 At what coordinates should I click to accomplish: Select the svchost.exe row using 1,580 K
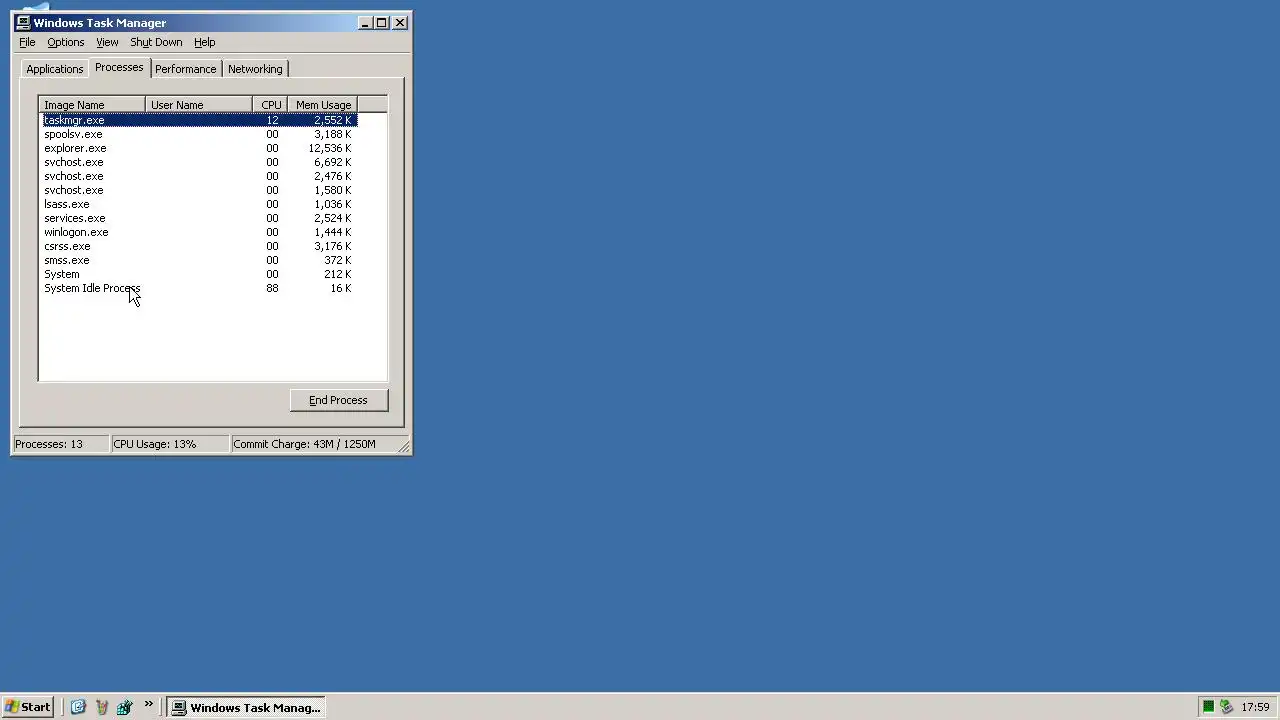coord(199,190)
